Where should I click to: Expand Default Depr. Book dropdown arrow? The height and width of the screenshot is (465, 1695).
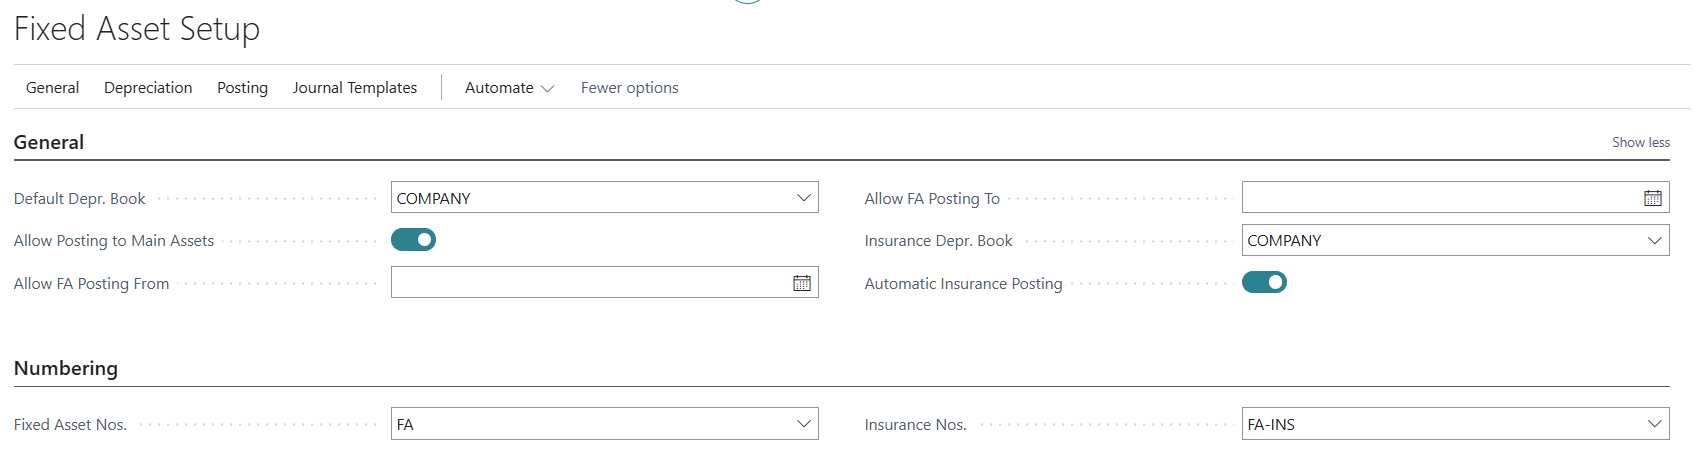coord(803,198)
